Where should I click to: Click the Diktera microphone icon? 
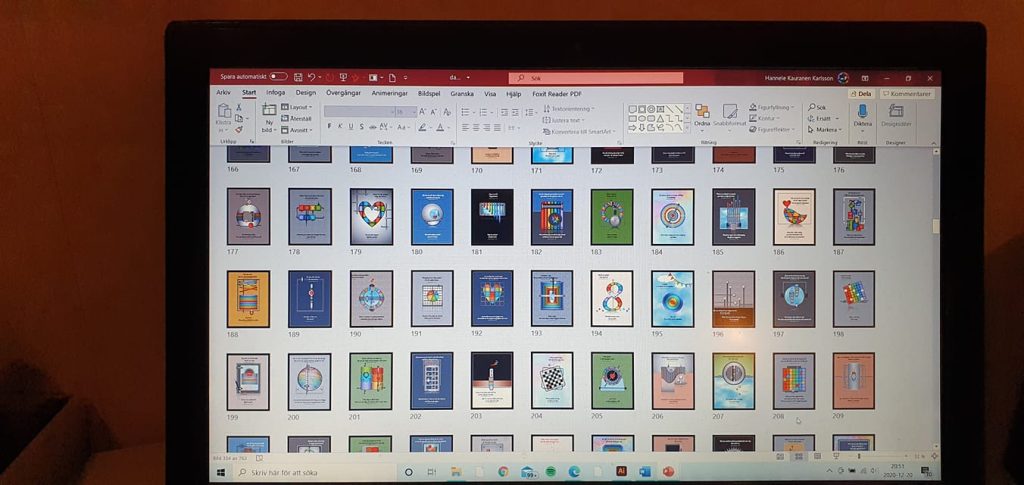(862, 111)
